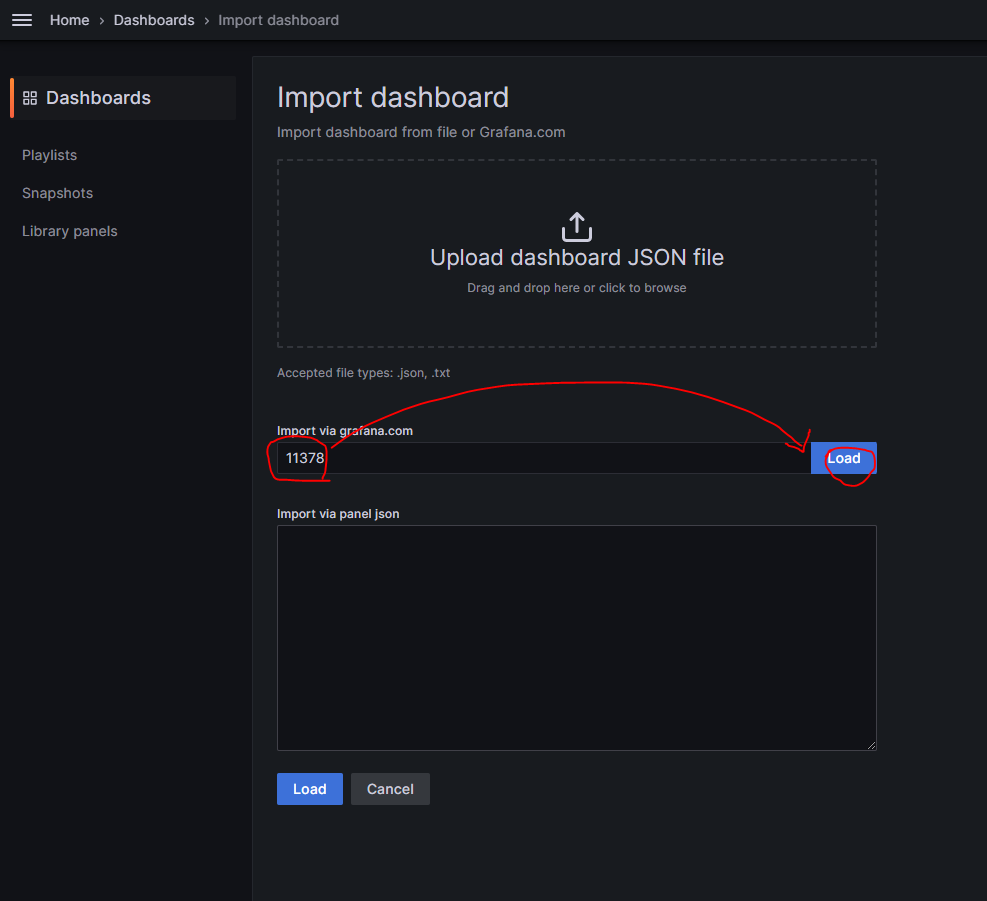Image resolution: width=987 pixels, height=901 pixels.
Task: Click the Import dashboard page heading
Action: tap(393, 98)
